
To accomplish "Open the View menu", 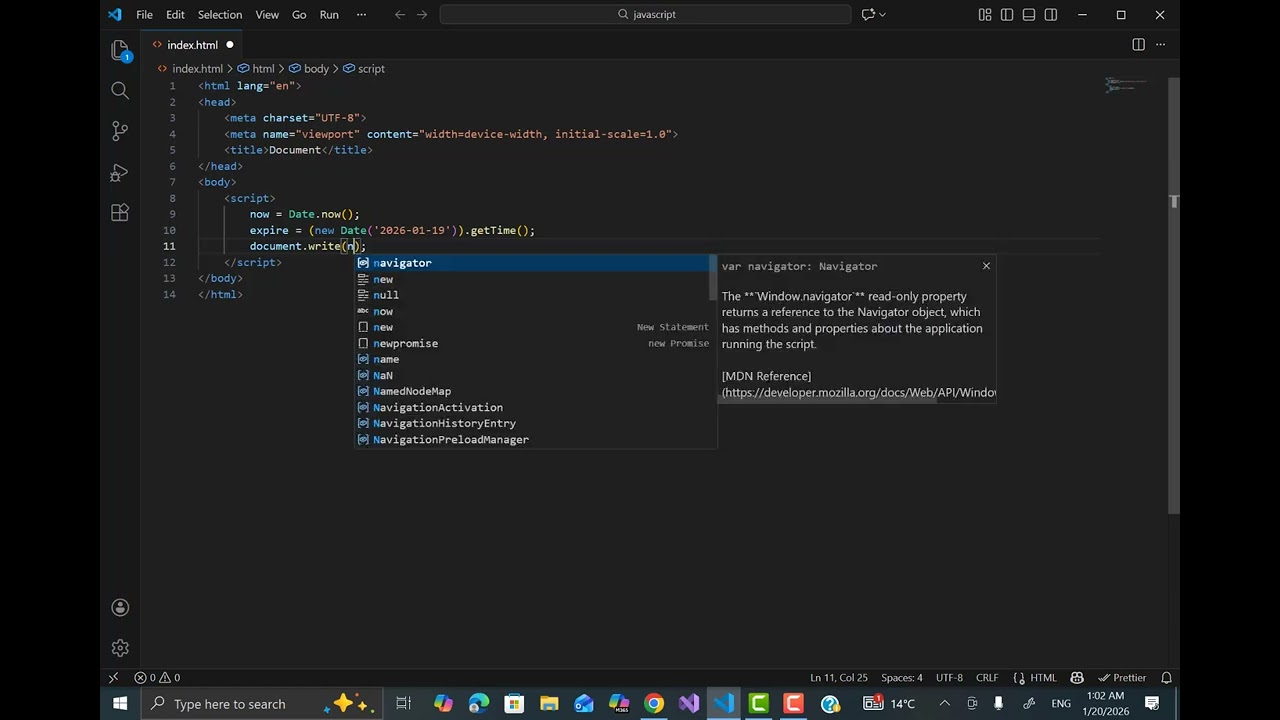I will coord(267,15).
